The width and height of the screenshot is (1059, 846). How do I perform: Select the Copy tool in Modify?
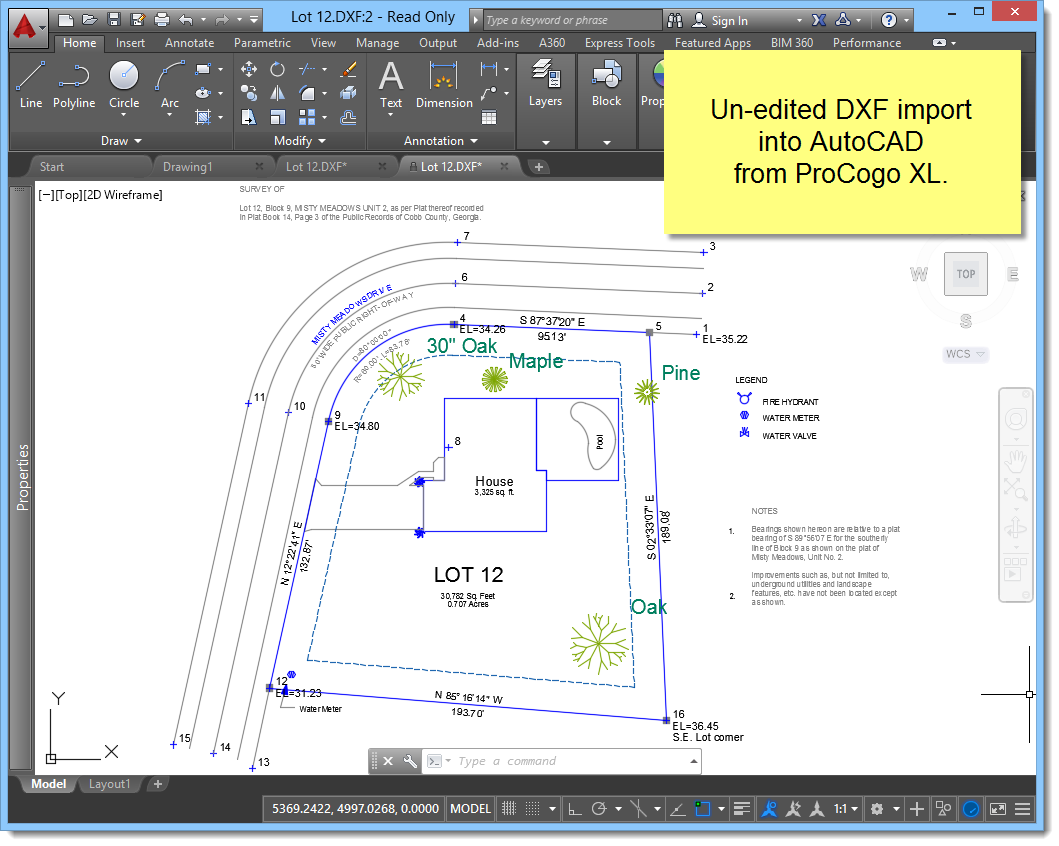(249, 93)
